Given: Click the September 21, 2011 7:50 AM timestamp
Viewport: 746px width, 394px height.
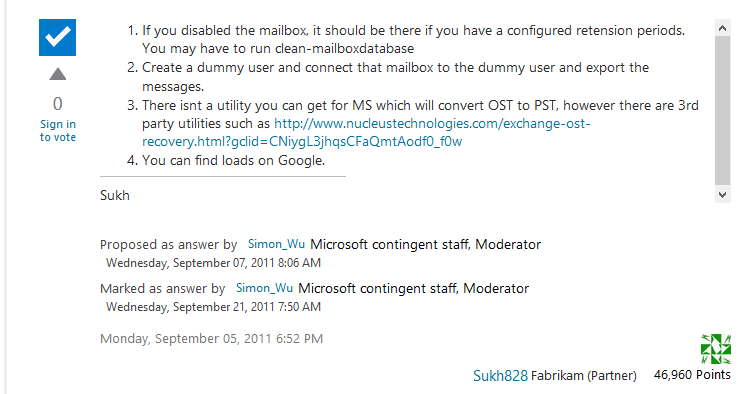Looking at the screenshot, I should tap(213, 306).
